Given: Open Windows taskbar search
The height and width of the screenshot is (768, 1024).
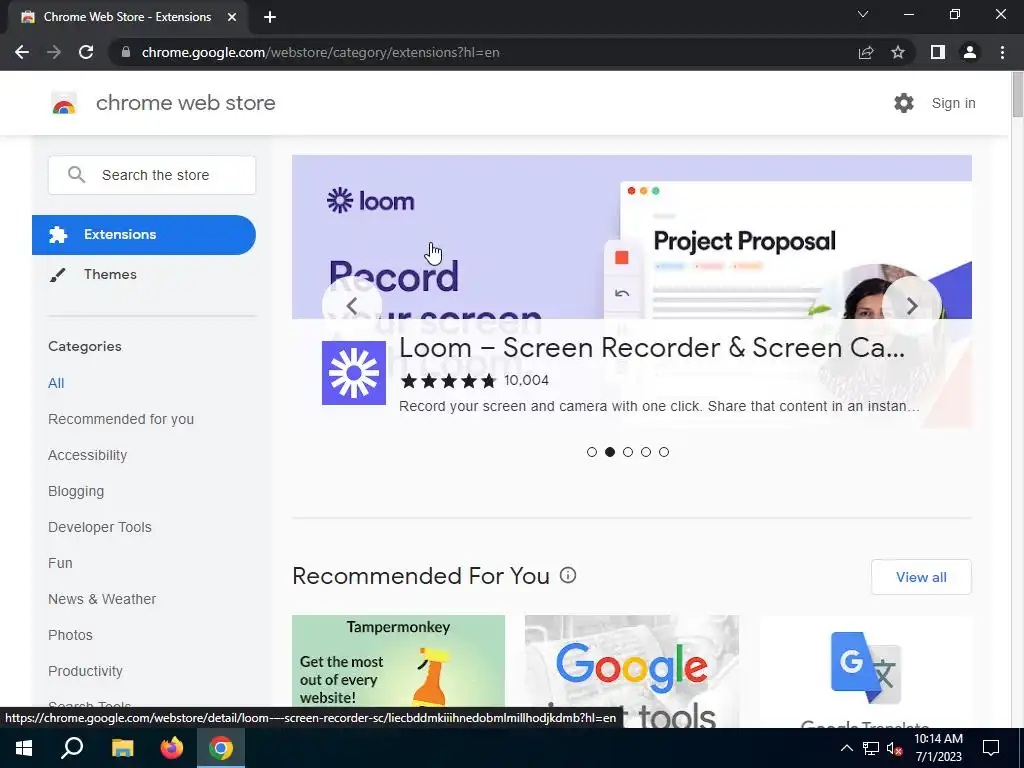Looking at the screenshot, I should click(x=72, y=748).
